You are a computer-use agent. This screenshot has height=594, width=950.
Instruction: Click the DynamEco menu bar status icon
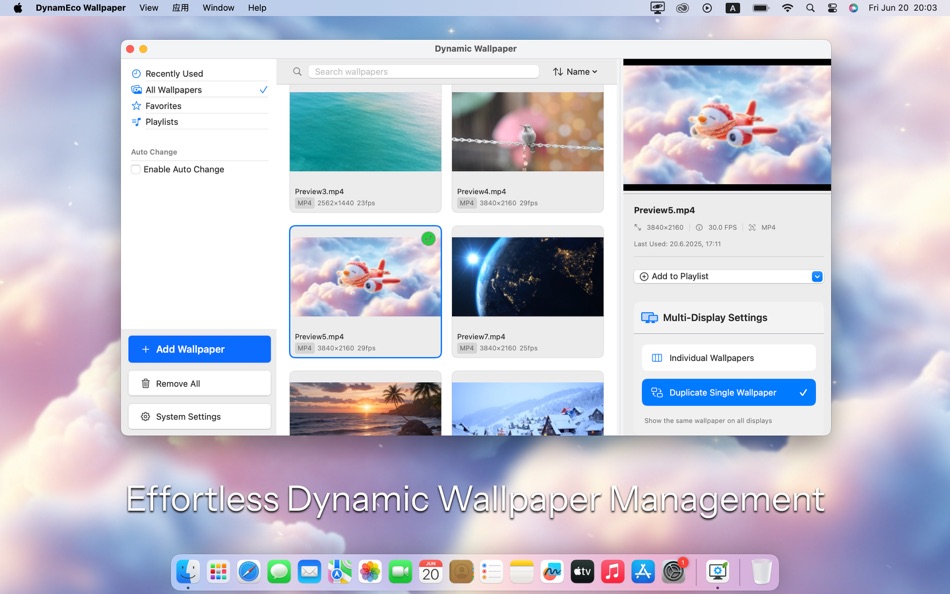point(657,8)
